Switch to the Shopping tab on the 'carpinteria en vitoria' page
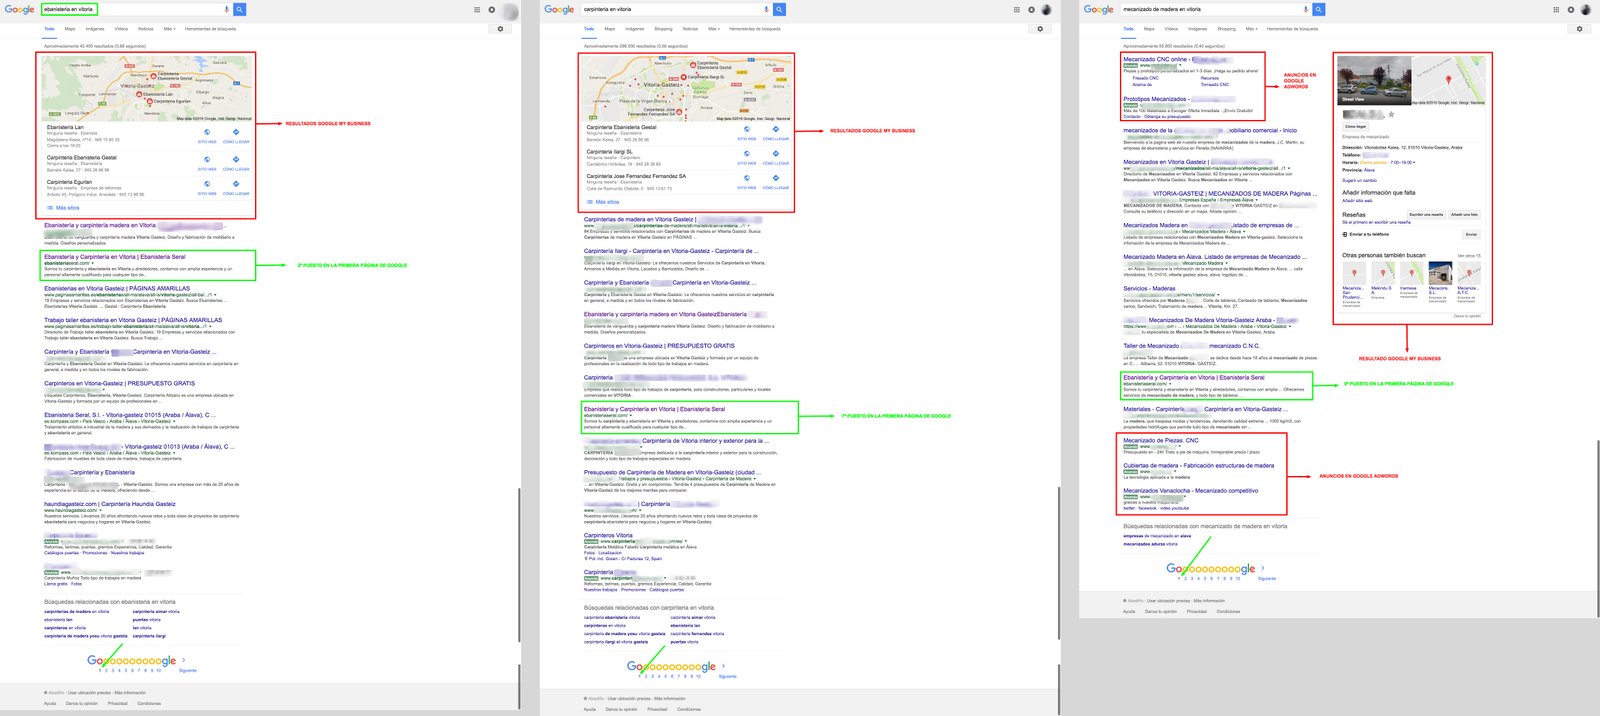The width and height of the screenshot is (1600, 716). [x=663, y=29]
